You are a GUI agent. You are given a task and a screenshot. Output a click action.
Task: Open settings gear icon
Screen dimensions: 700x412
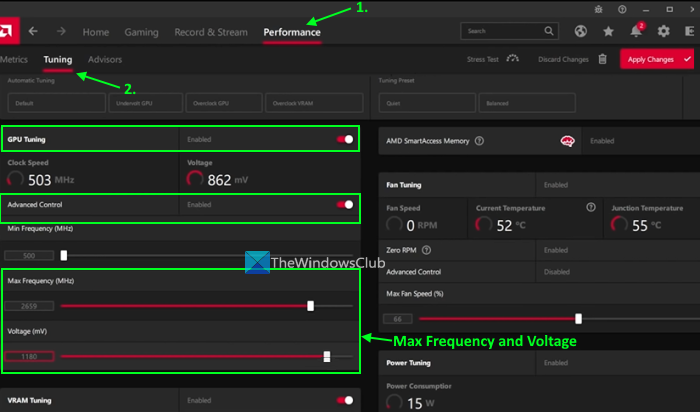[664, 32]
